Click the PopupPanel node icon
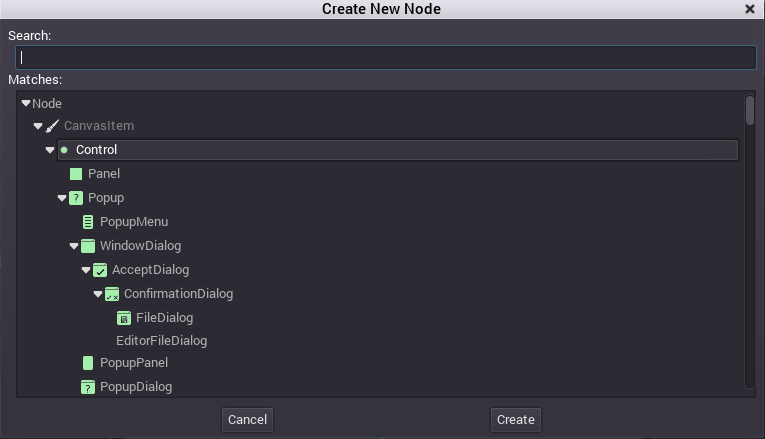The image size is (765, 439). pyautogui.click(x=88, y=363)
